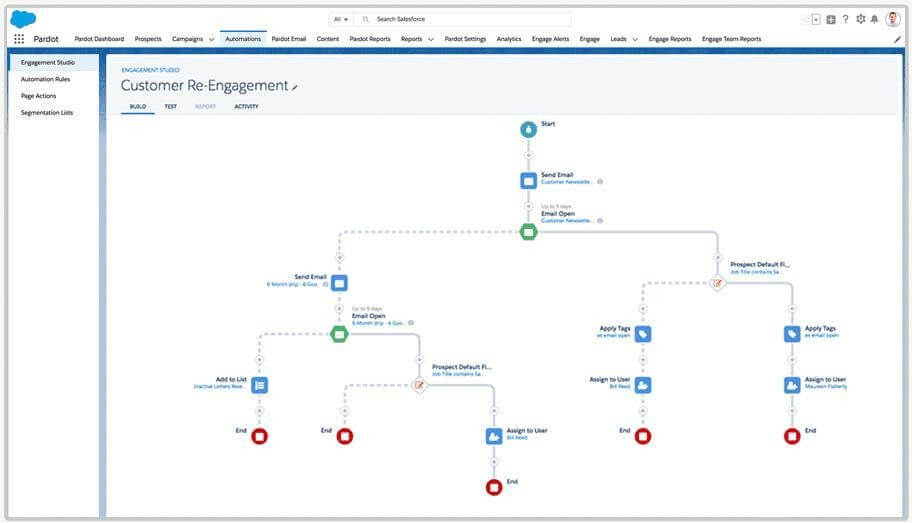Click the ENGAGEMENT STUDIO breadcrumb link
Viewport: 912px width, 523px height.
pyautogui.click(x=150, y=70)
